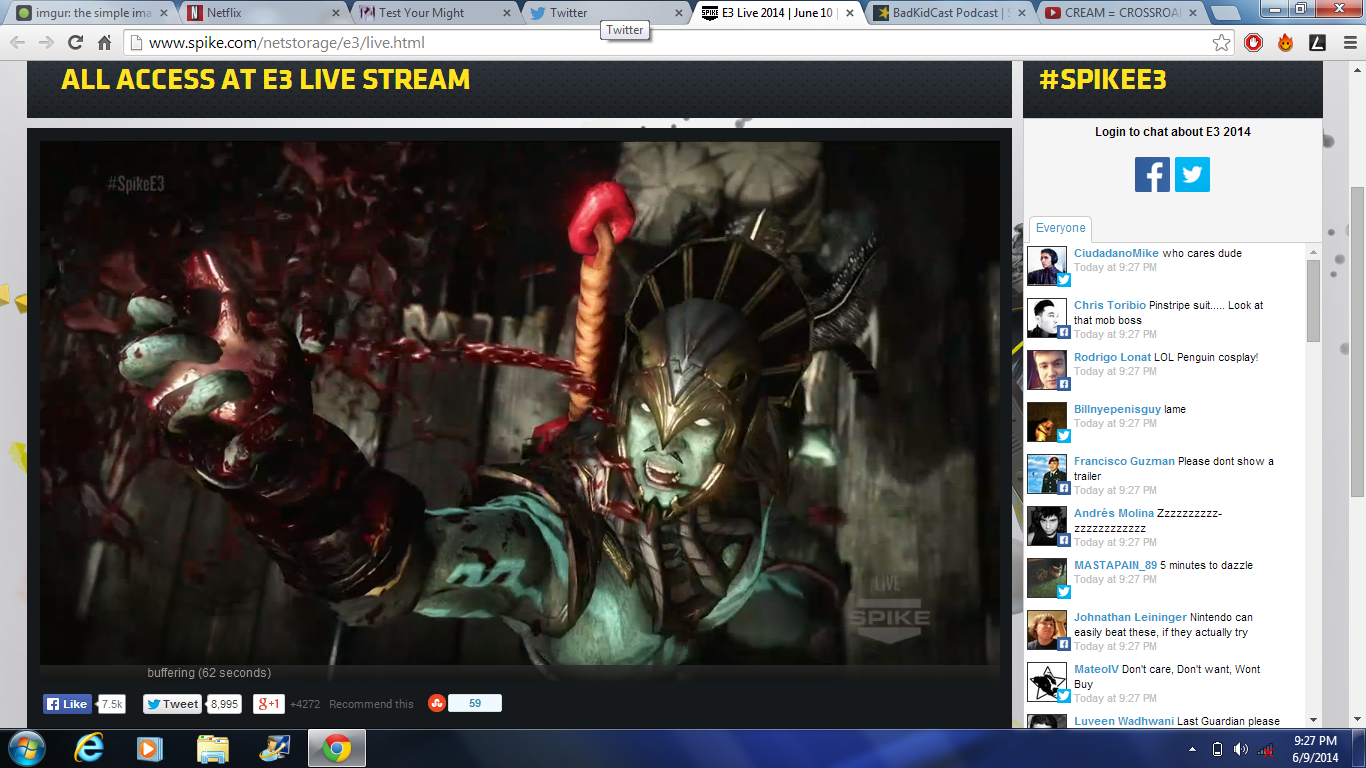Launch Internet Explorer from taskbar
The height and width of the screenshot is (768, 1366).
(x=91, y=748)
